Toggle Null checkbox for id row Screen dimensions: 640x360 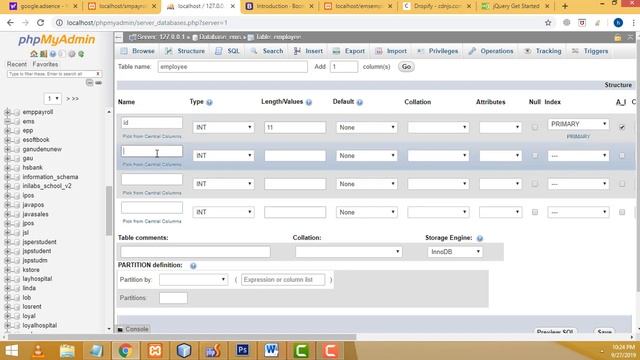(535, 127)
